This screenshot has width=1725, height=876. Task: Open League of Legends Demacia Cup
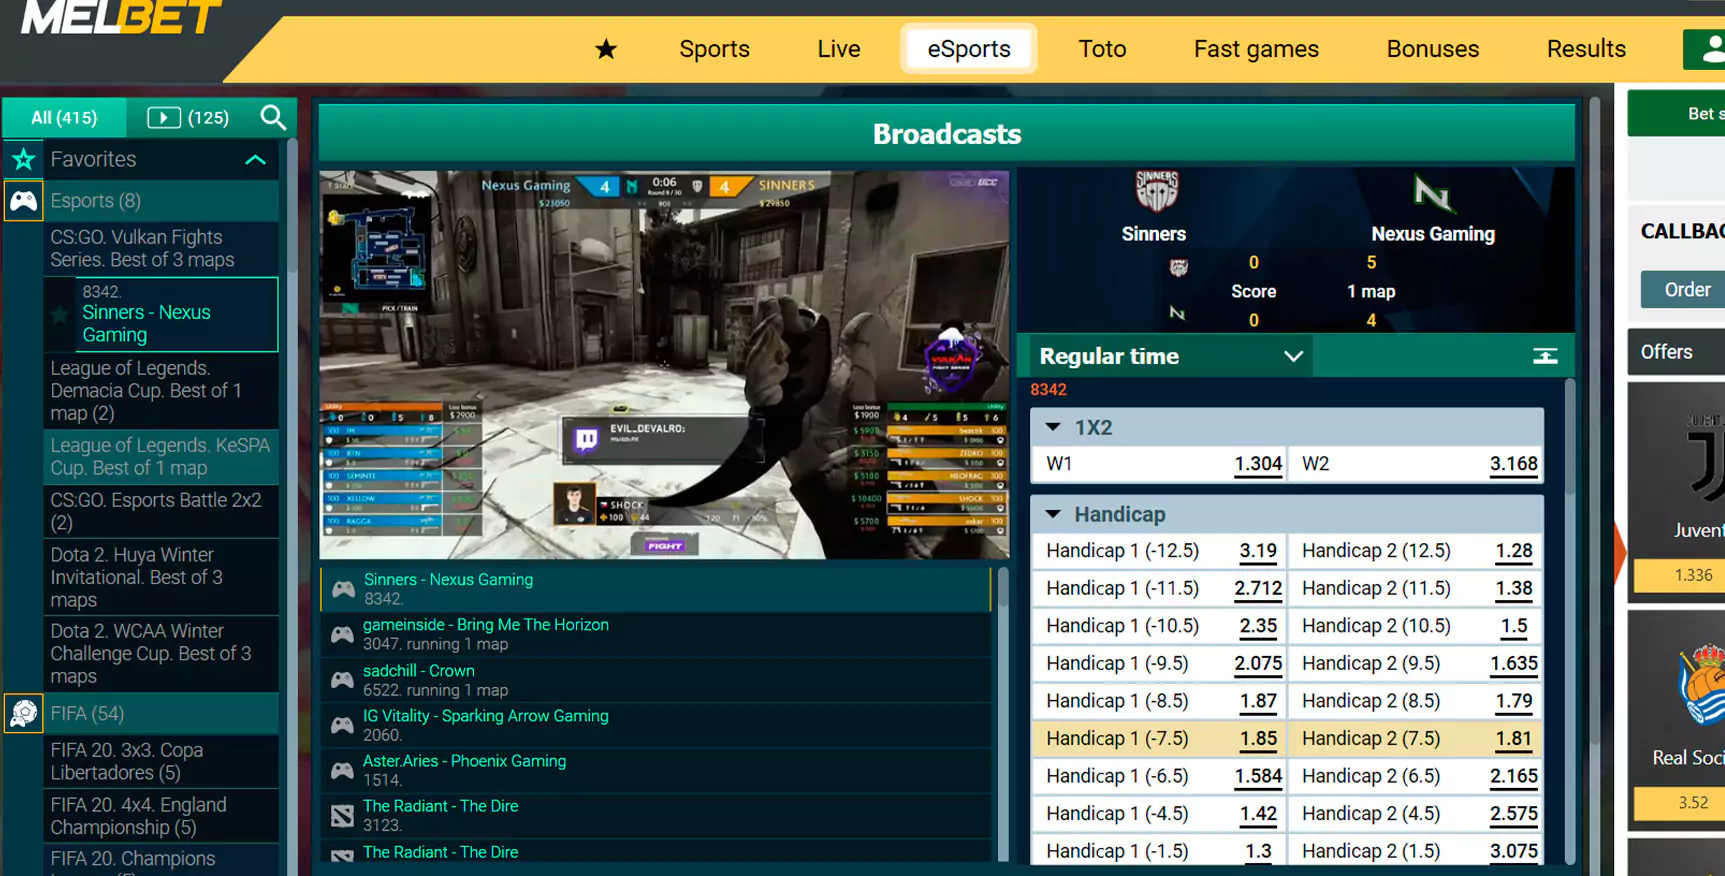[161, 391]
